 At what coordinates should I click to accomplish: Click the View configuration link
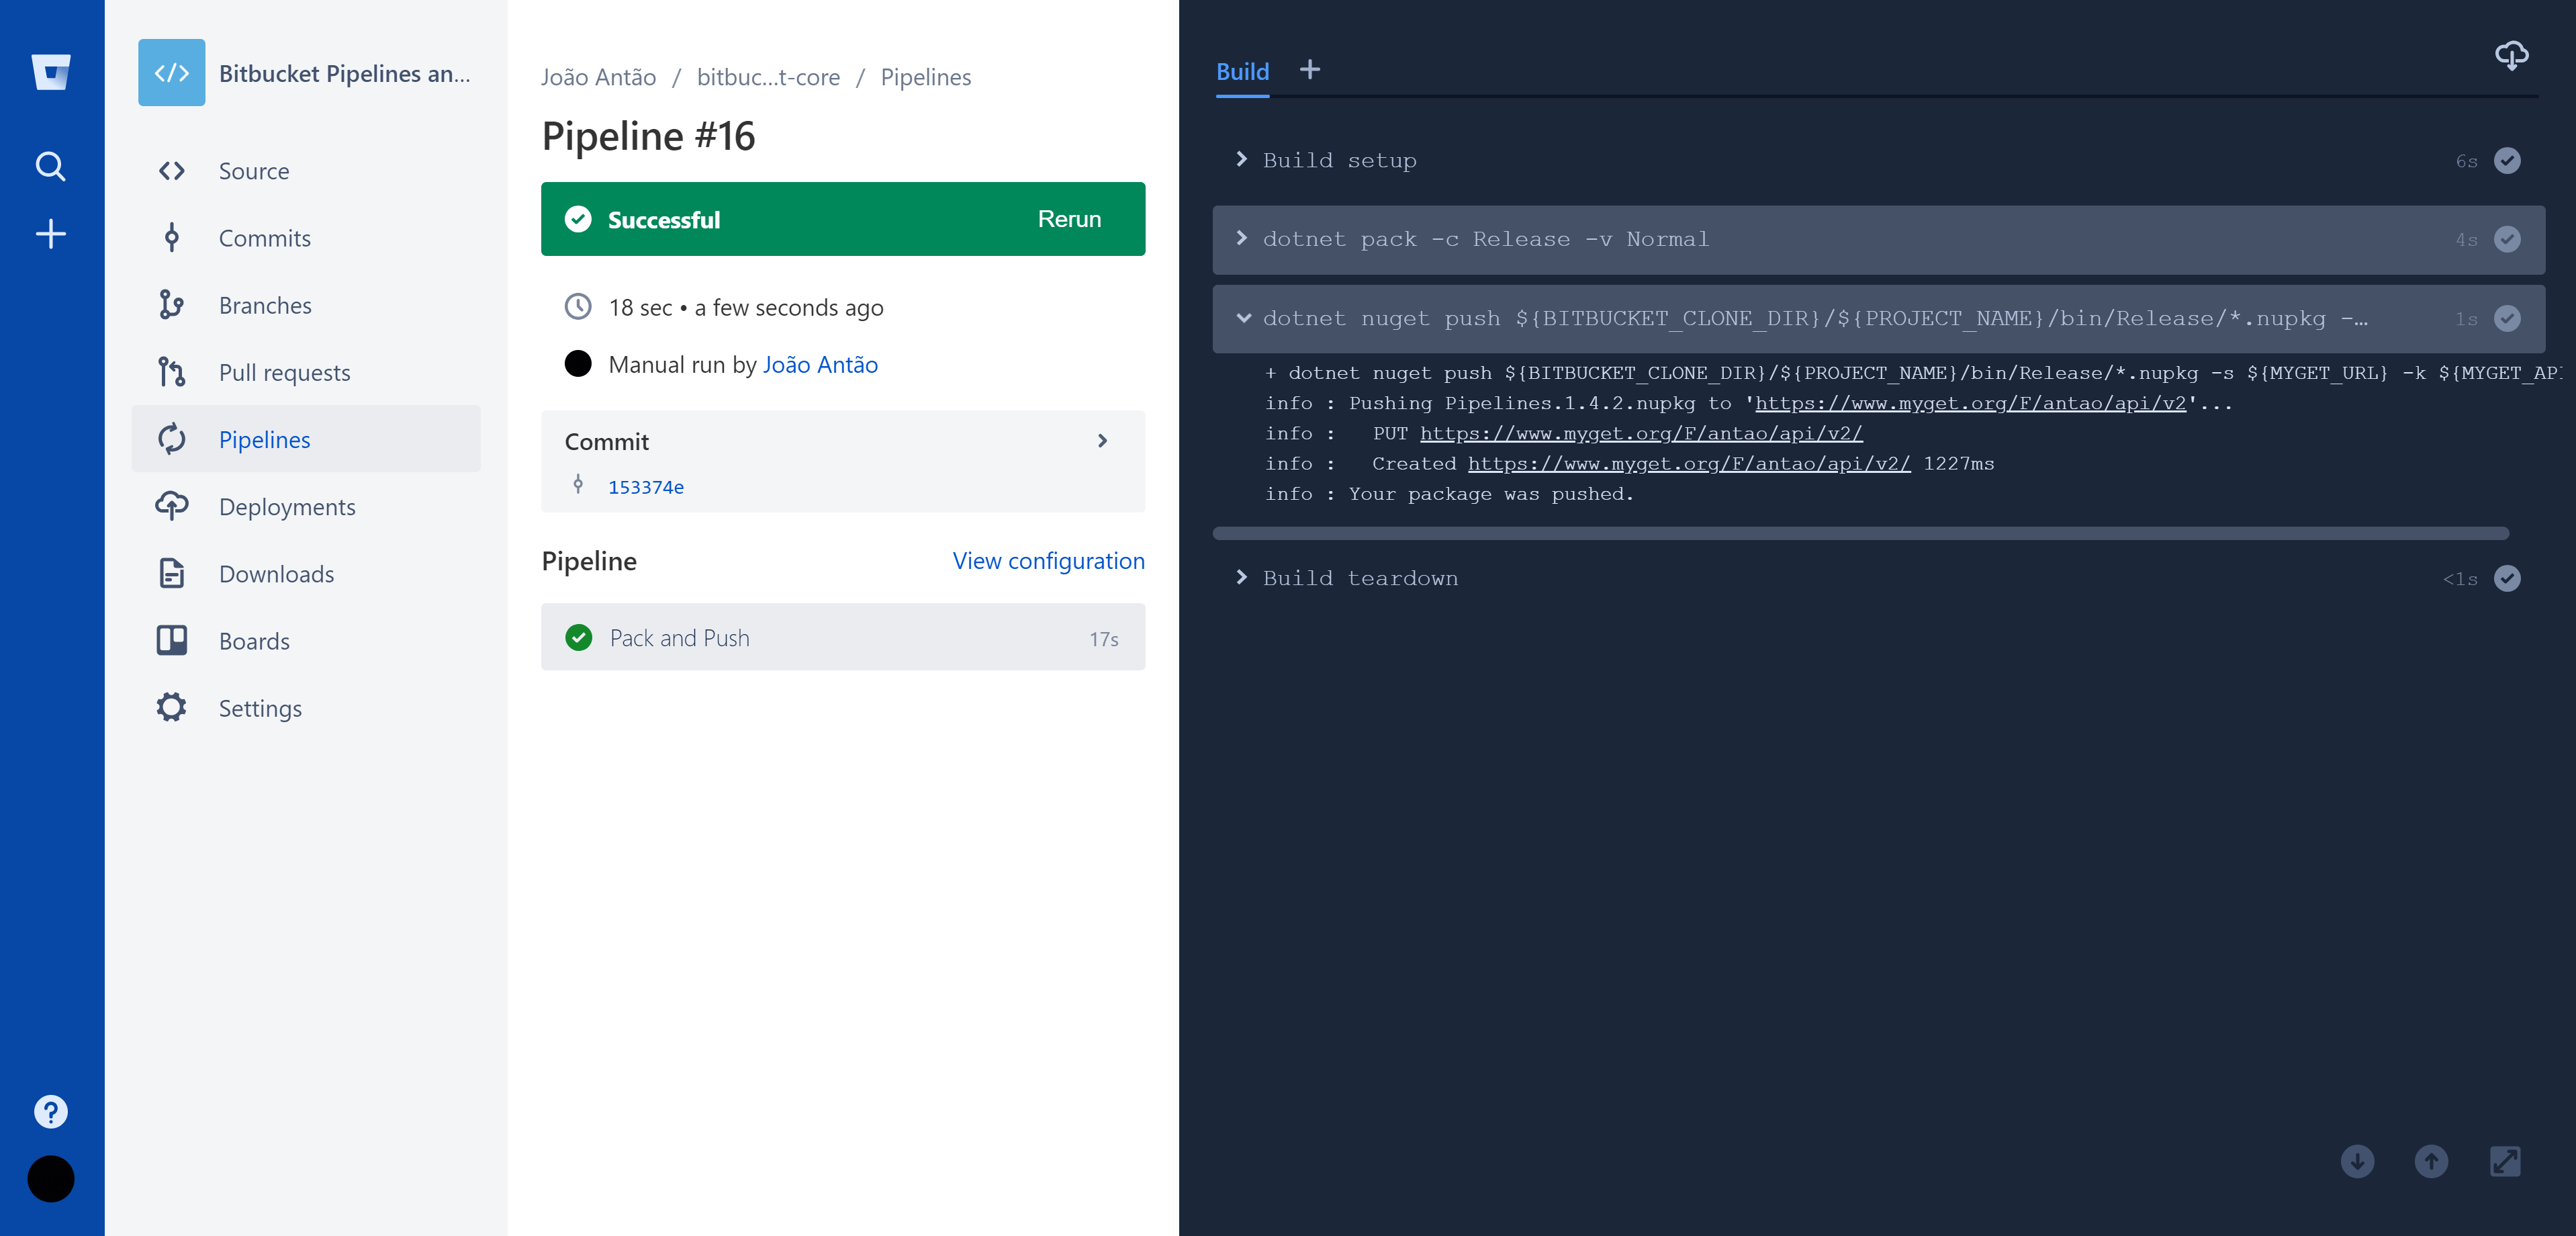pyautogui.click(x=1048, y=559)
